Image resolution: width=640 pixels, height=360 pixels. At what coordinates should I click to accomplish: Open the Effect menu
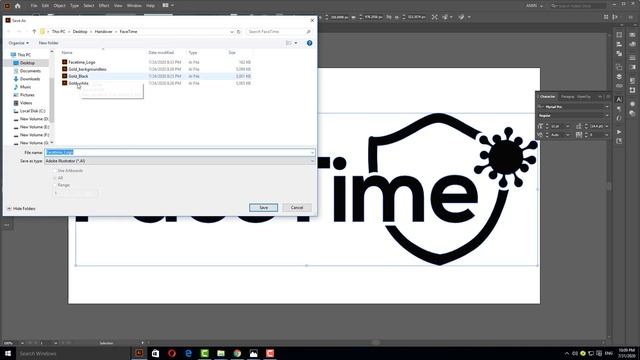(x=104, y=6)
